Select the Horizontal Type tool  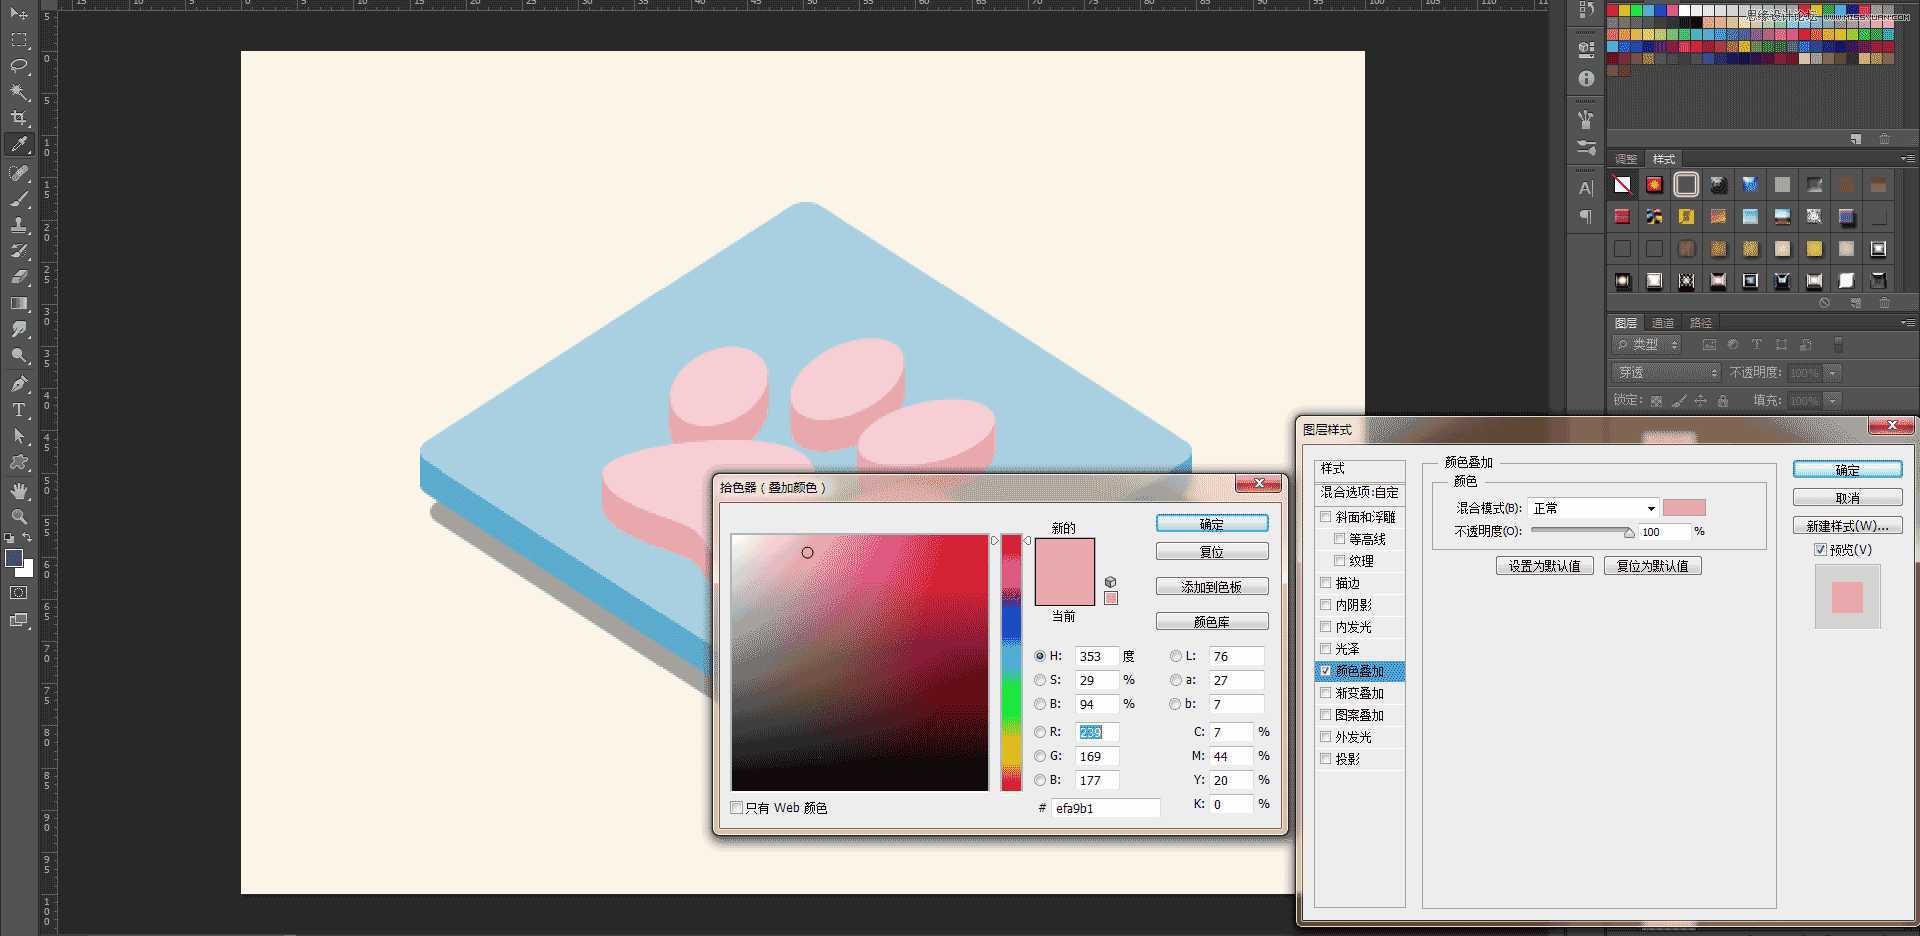click(20, 409)
